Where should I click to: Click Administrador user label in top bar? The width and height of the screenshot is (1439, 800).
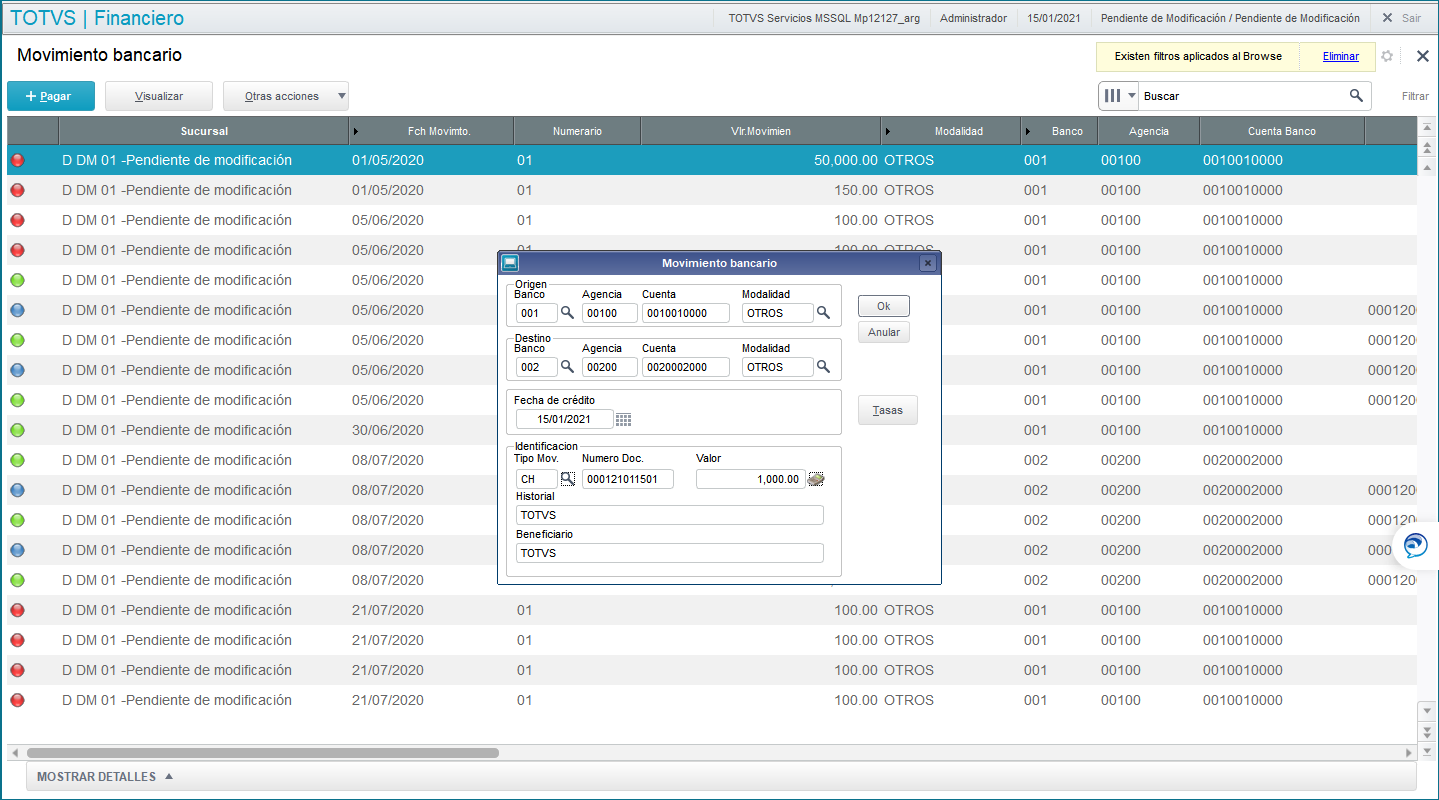973,18
